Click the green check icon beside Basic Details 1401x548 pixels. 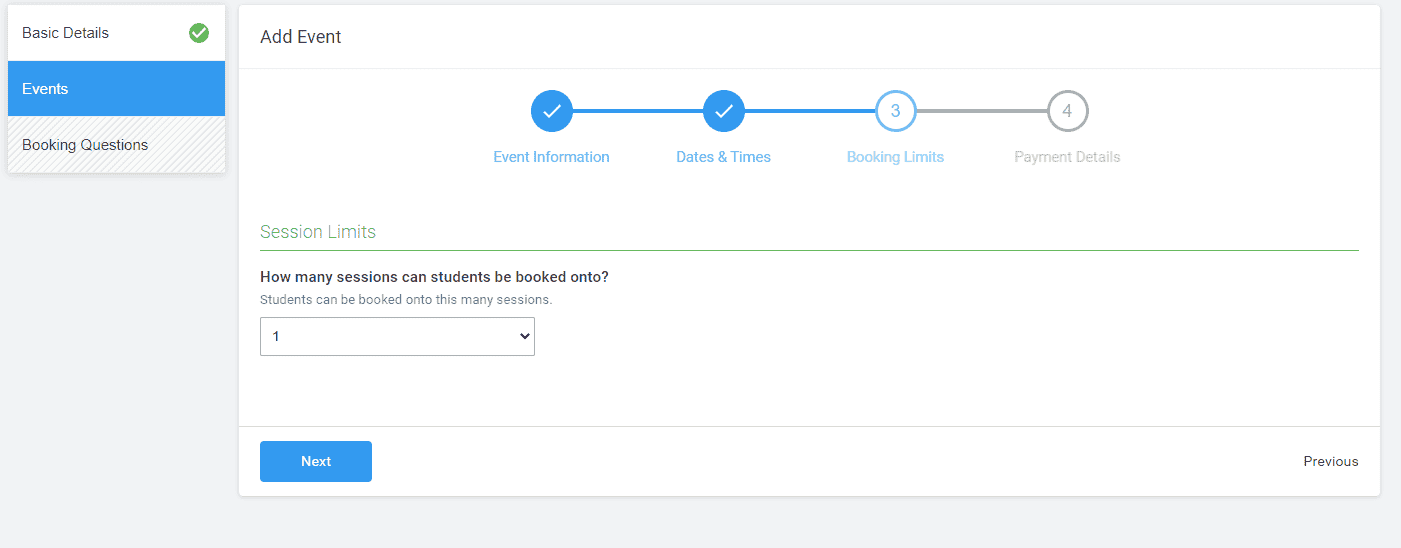pos(199,33)
